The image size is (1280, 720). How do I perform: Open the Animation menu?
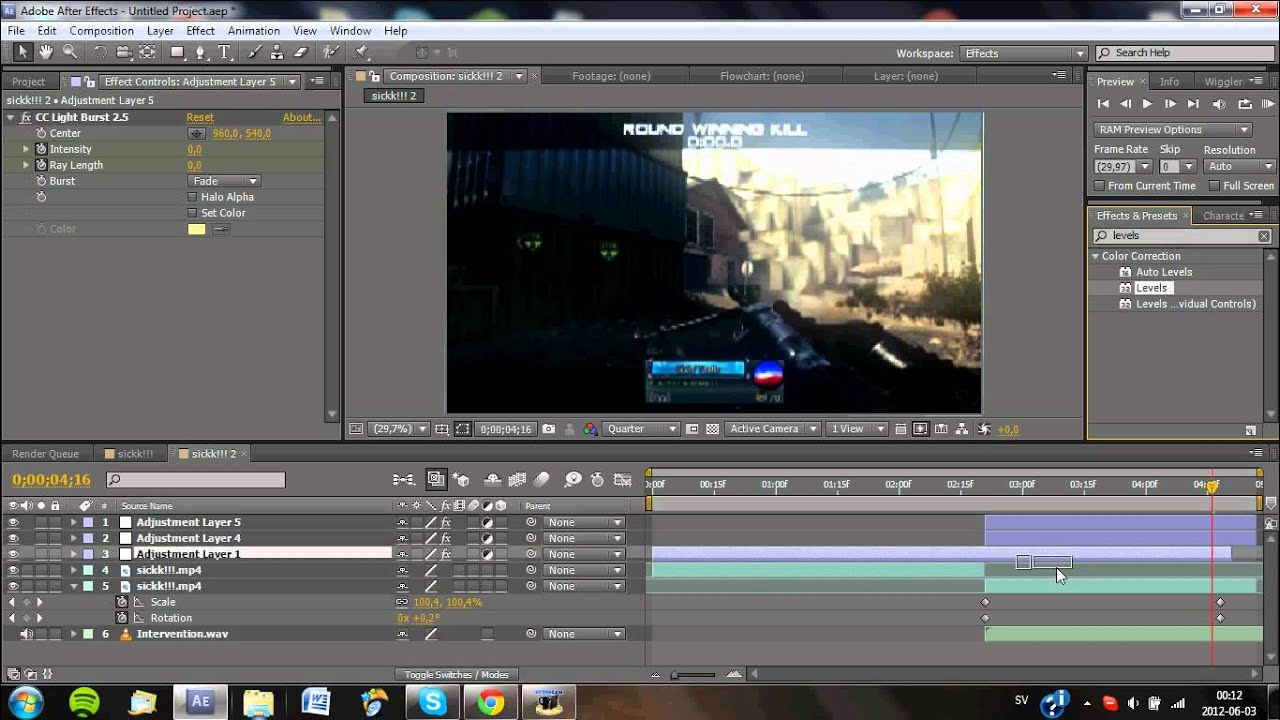[x=254, y=31]
